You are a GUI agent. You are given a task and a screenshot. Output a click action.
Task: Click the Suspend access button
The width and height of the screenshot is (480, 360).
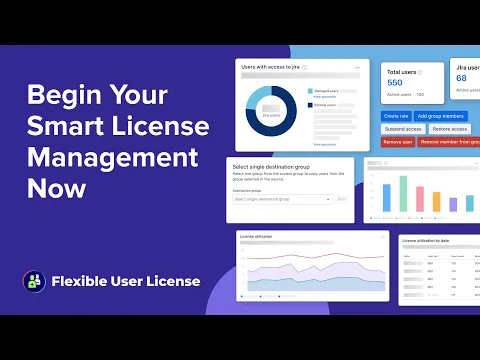[403, 129]
